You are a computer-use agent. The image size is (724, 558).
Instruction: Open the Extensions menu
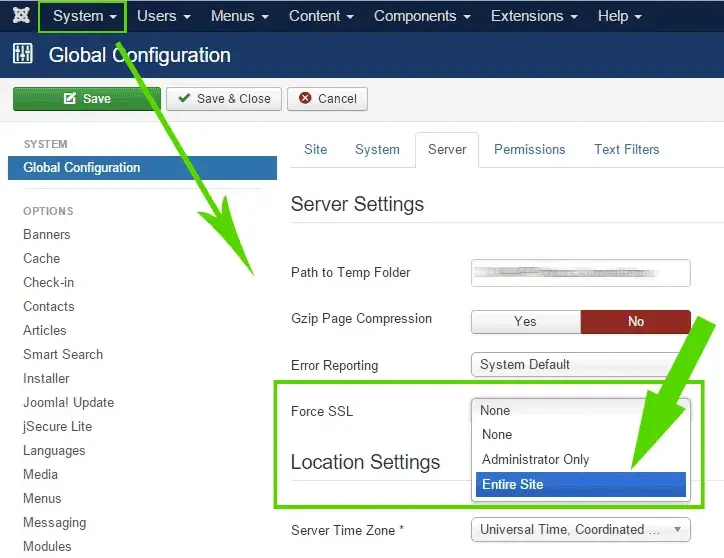pyautogui.click(x=534, y=16)
